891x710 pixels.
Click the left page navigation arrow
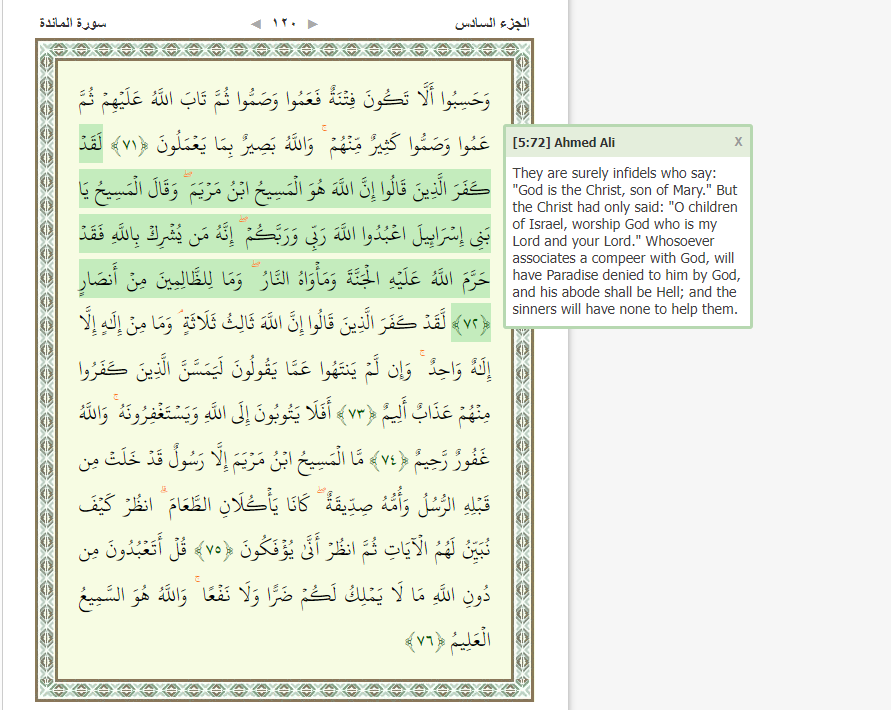[255, 23]
